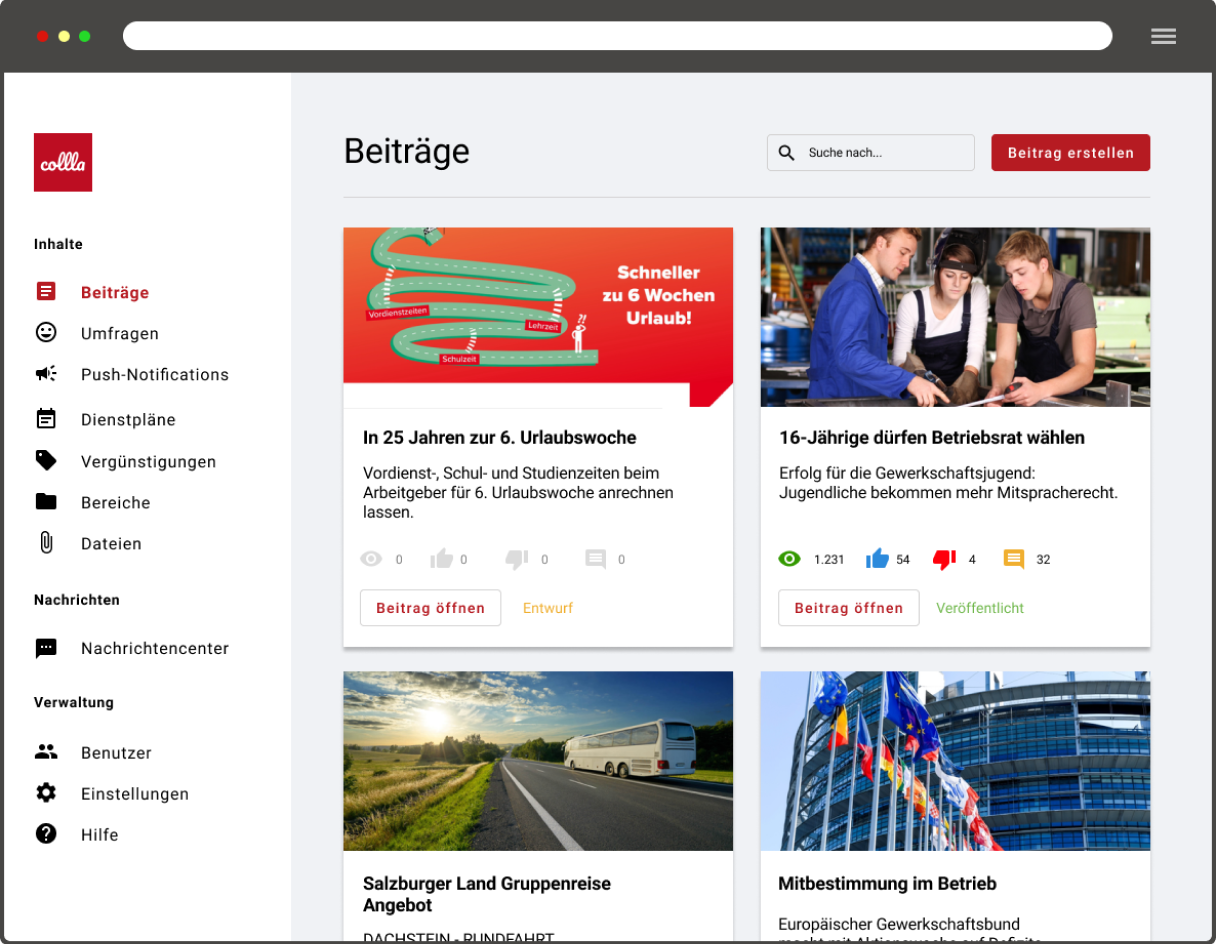Click the green views eye on Betriebsrat post

(789, 559)
